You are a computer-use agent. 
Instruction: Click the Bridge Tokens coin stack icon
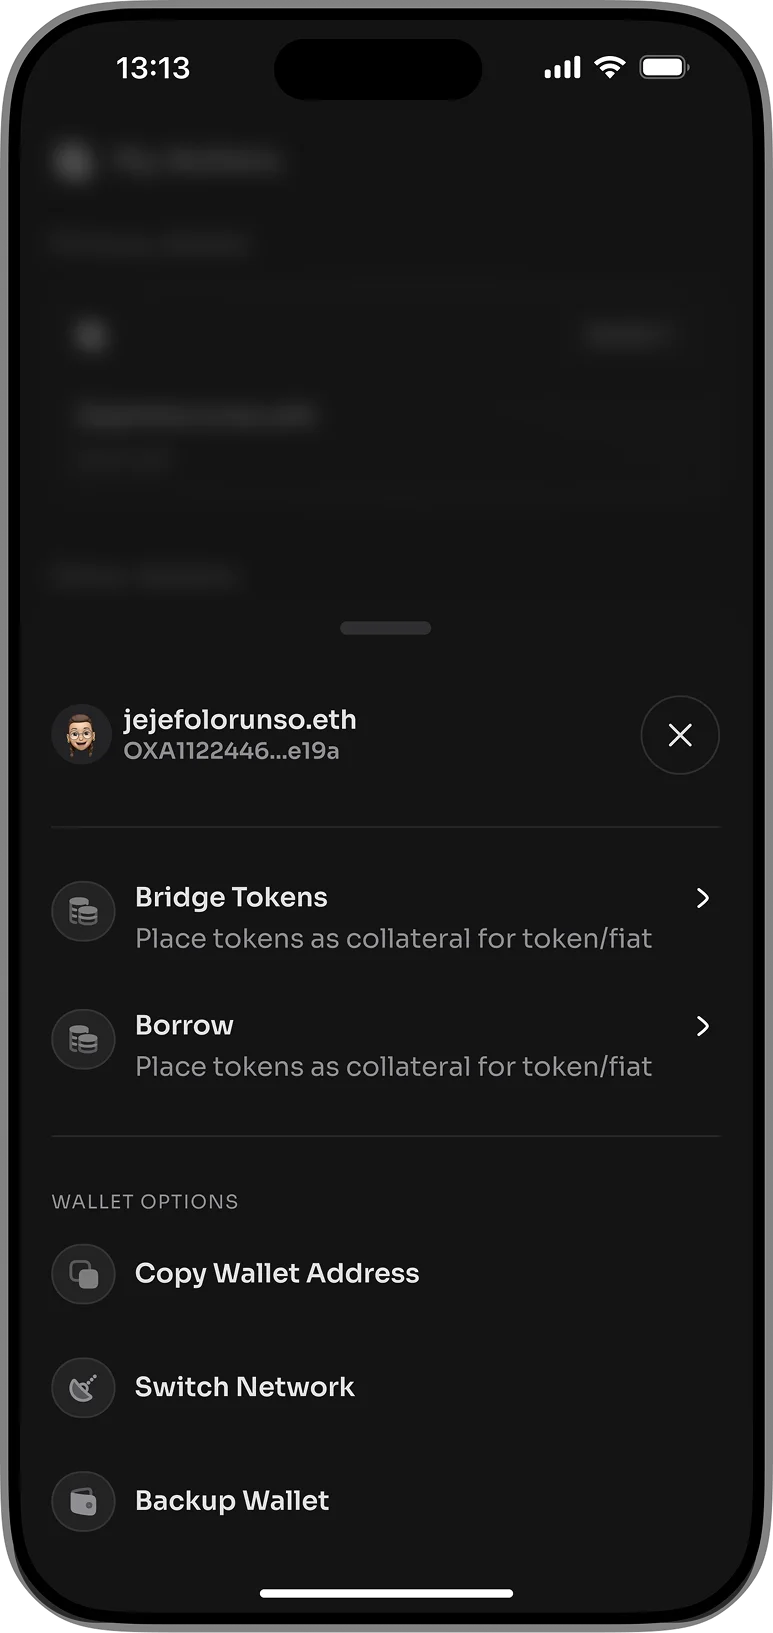click(x=83, y=911)
